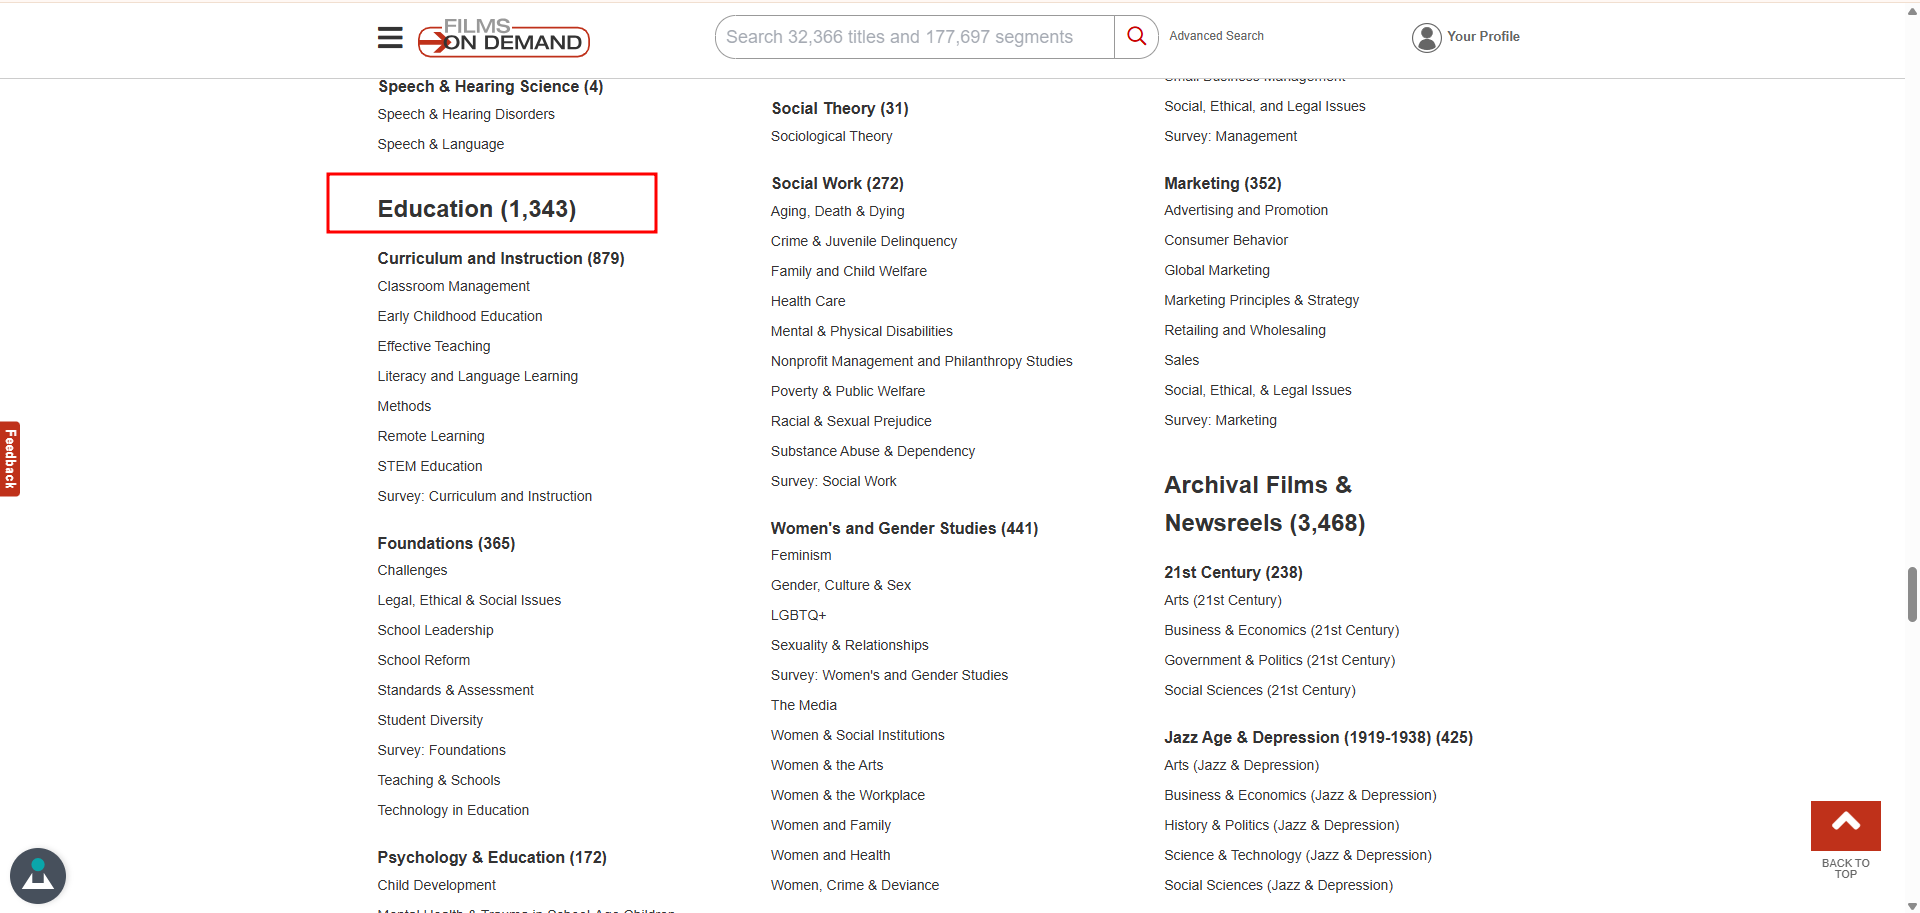
Task: Click the LGBTQ+ topic link
Action: [x=798, y=615]
